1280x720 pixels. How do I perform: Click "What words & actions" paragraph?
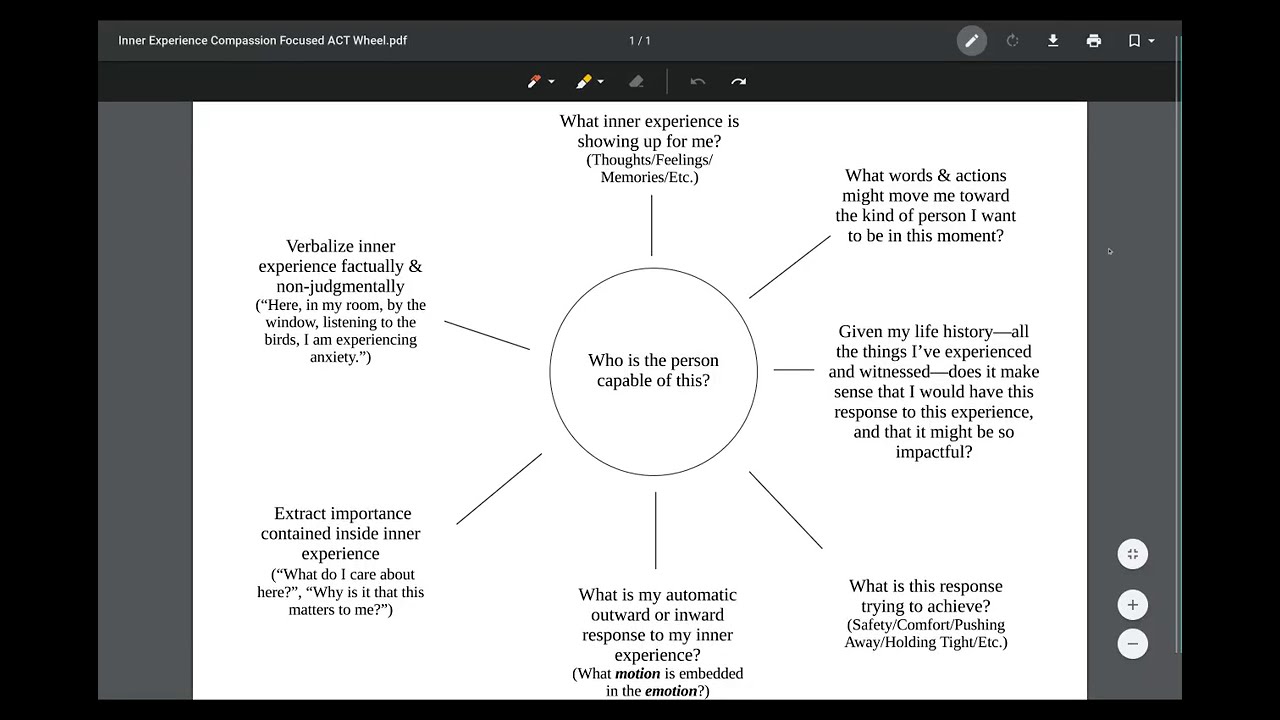pos(926,206)
